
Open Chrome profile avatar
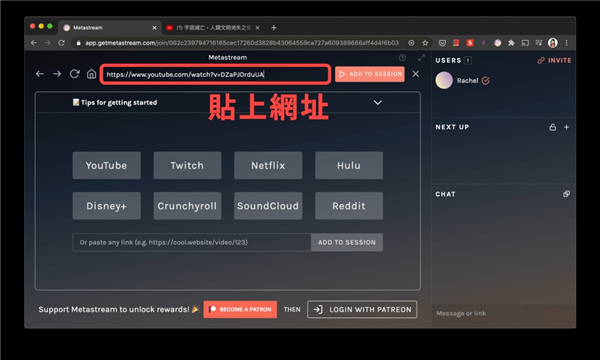click(x=553, y=43)
